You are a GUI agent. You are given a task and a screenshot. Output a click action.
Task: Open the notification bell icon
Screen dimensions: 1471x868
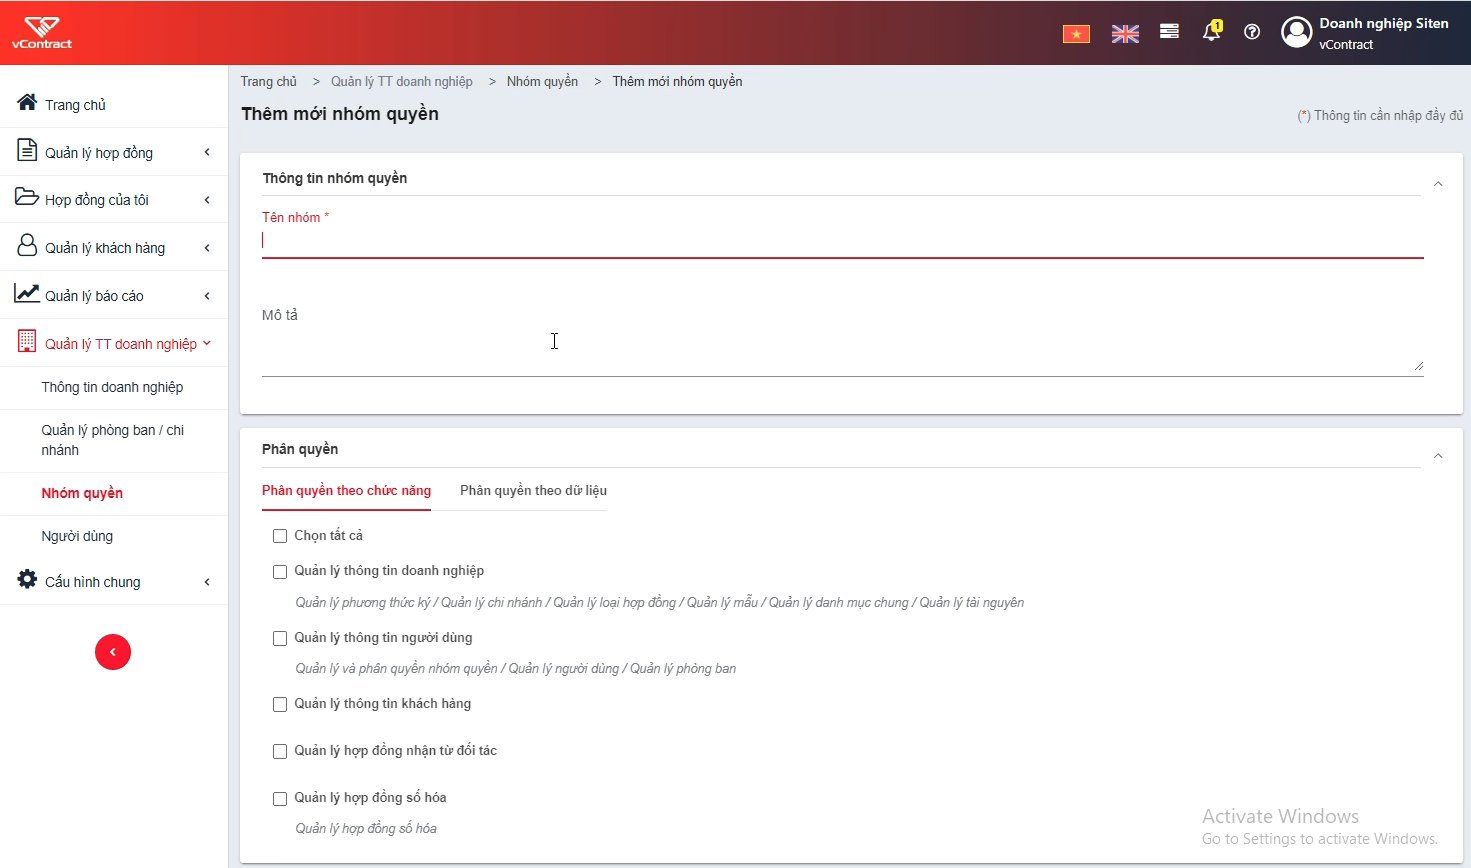tap(1211, 31)
